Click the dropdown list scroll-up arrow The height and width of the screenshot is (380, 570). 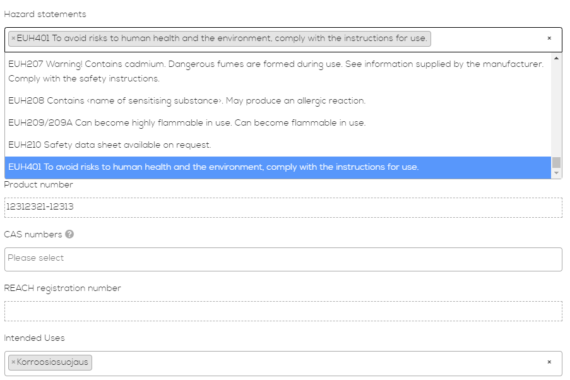(x=556, y=58)
